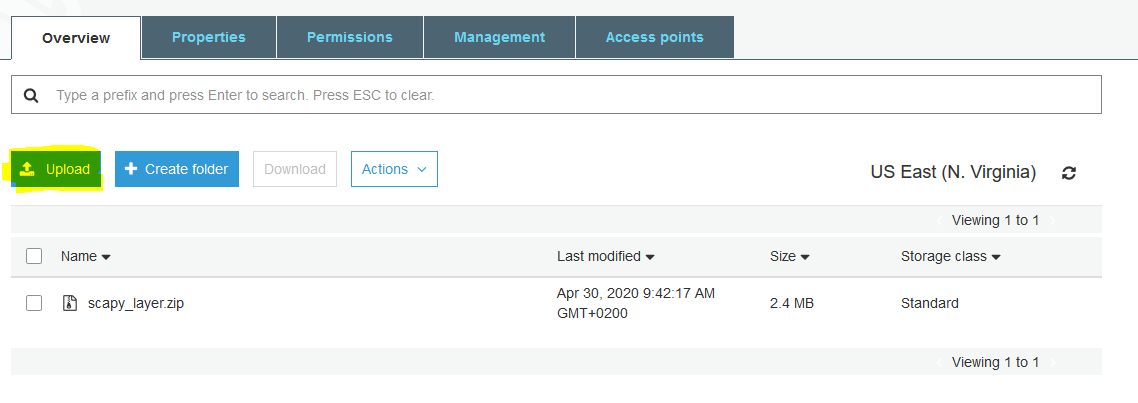Click the top next-page pagination arrow
The width and height of the screenshot is (1138, 403).
point(1053,220)
